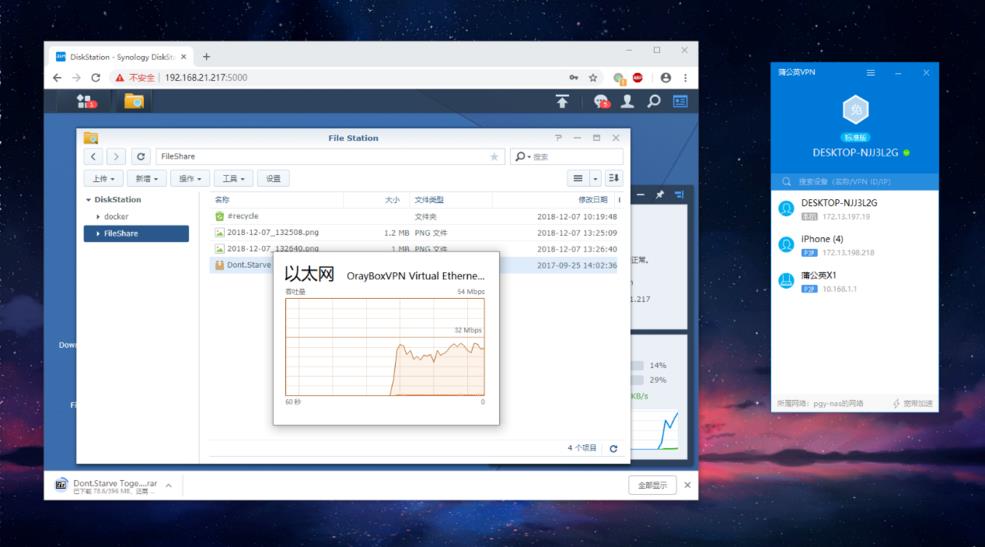Open the 操作 action dropdown
Screen dimensions: 985x547
pyautogui.click(x=190, y=178)
